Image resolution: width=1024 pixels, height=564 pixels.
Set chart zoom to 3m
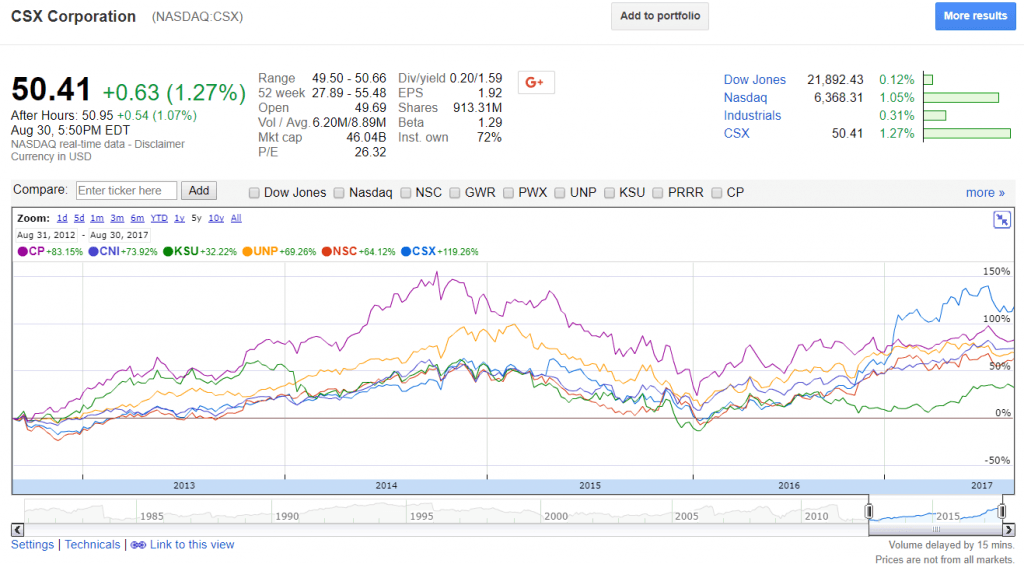(117, 218)
